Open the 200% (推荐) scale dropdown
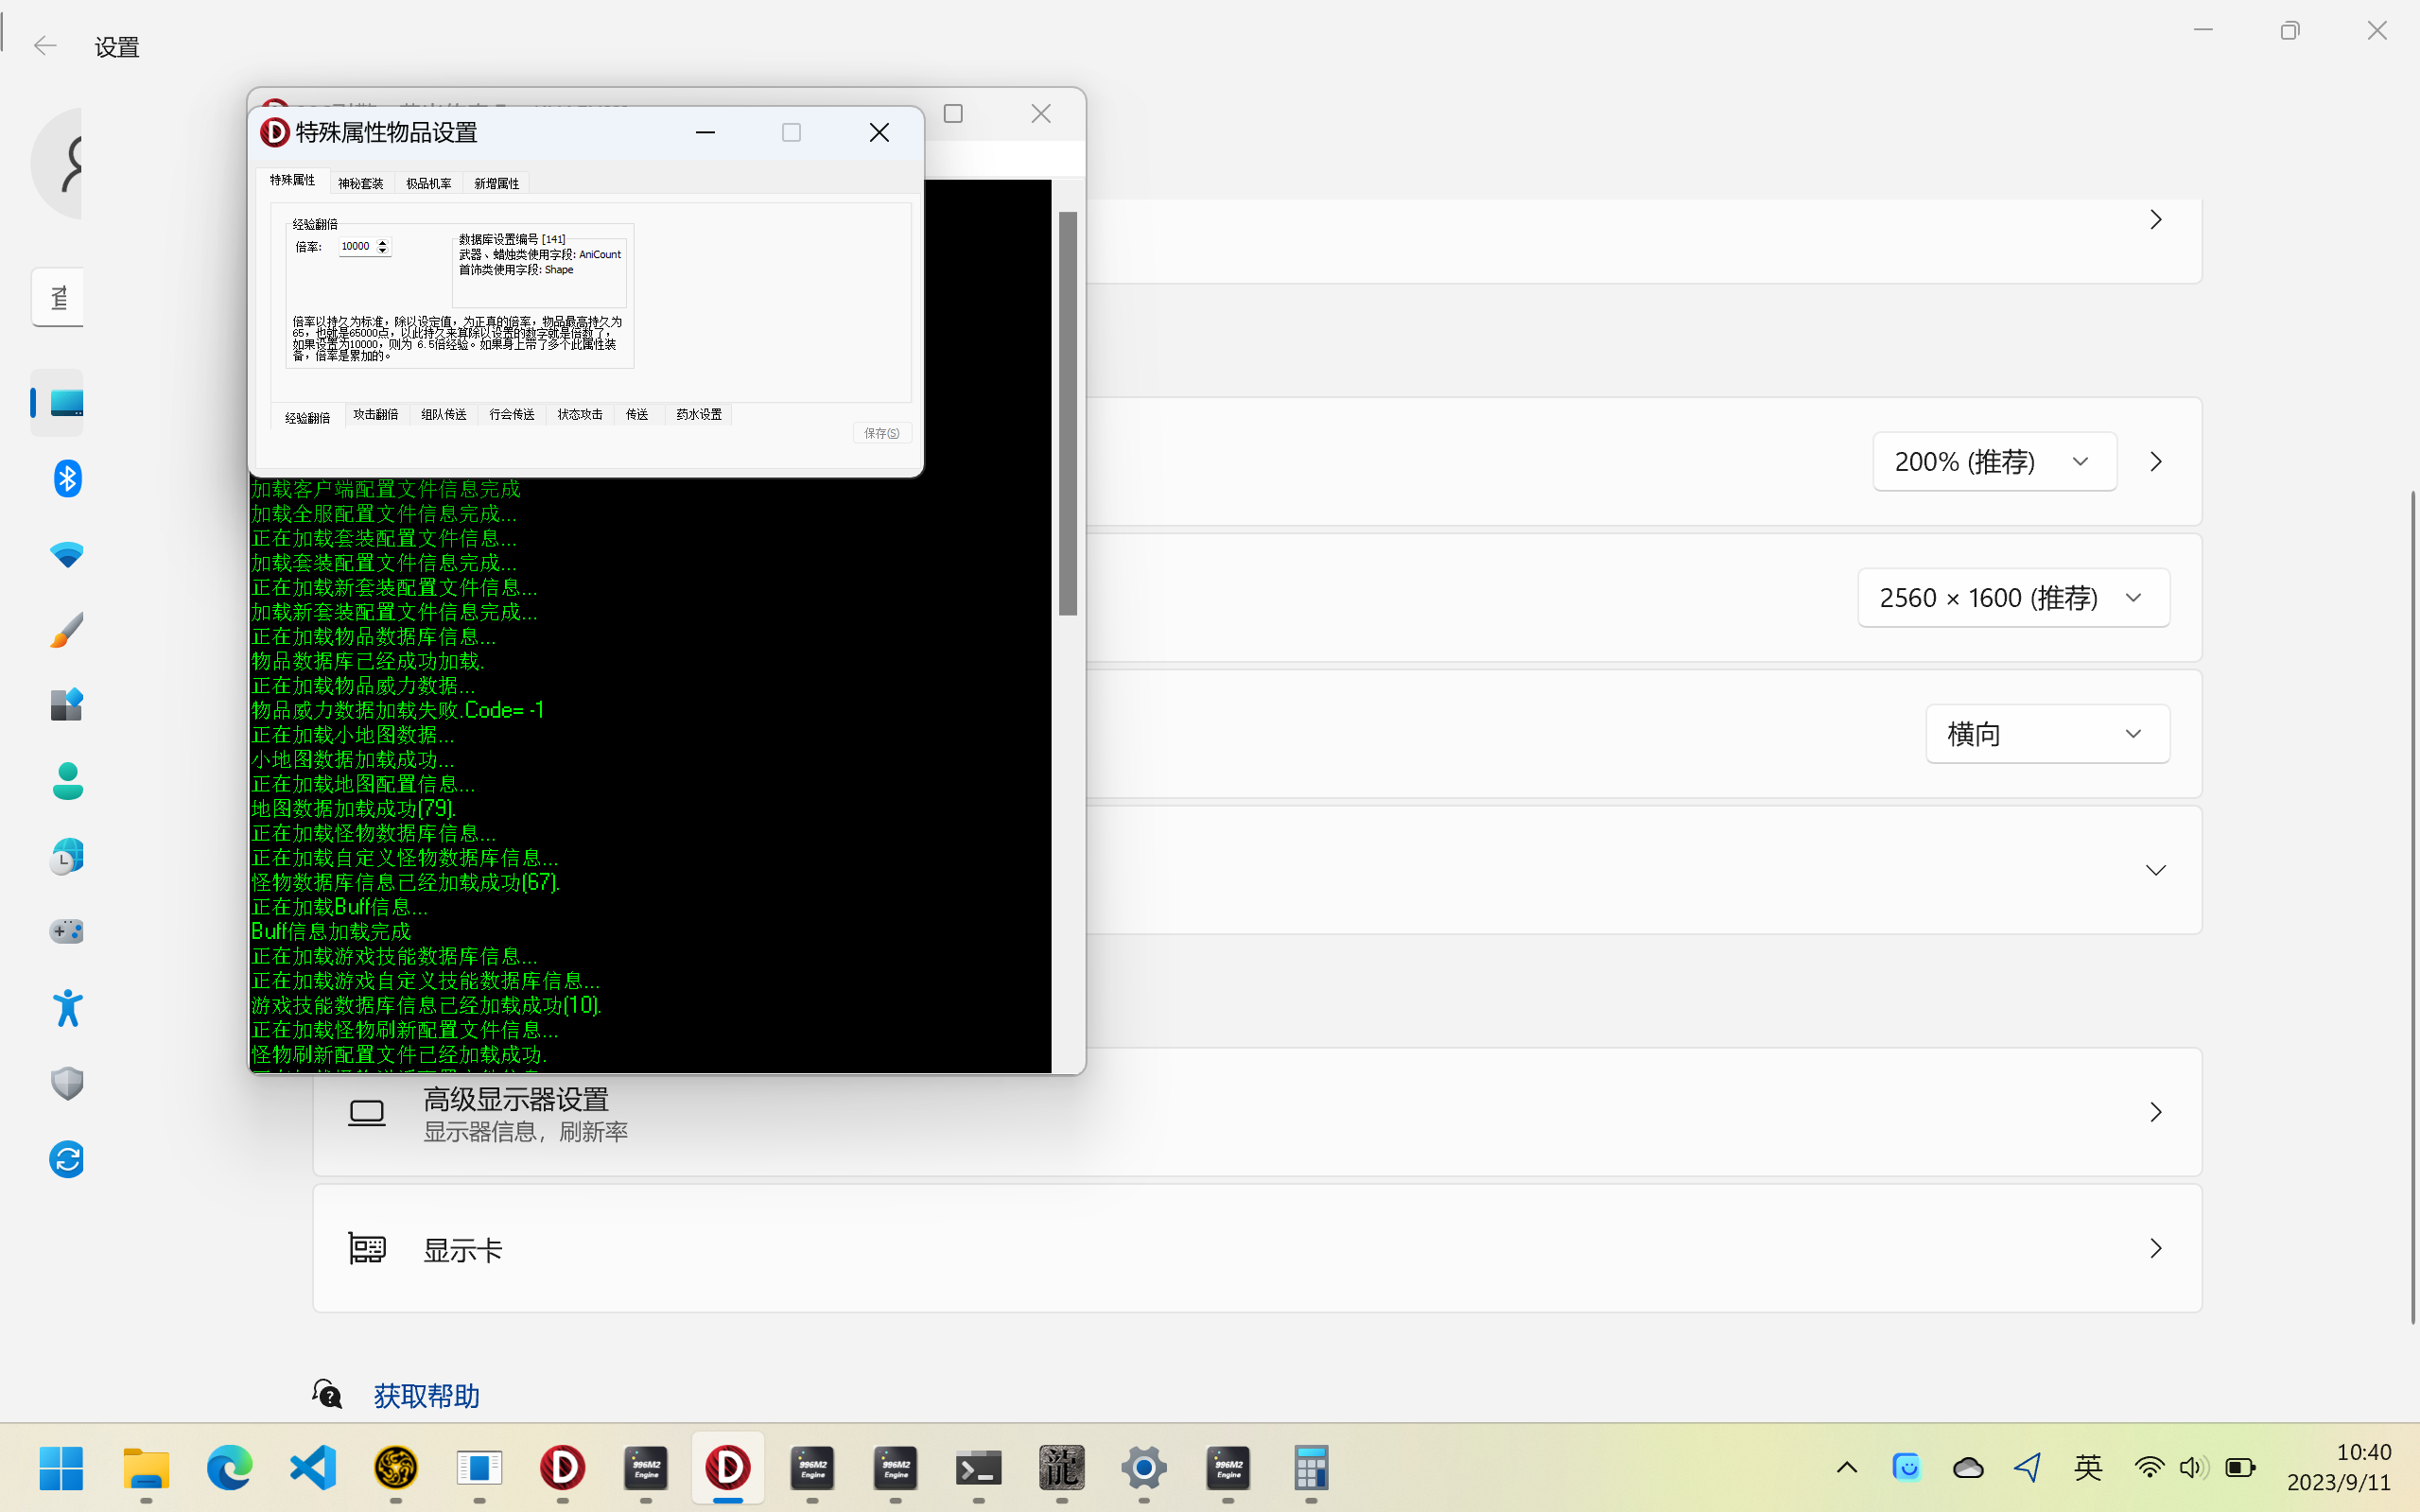The height and width of the screenshot is (1512, 2420). click(x=1994, y=461)
